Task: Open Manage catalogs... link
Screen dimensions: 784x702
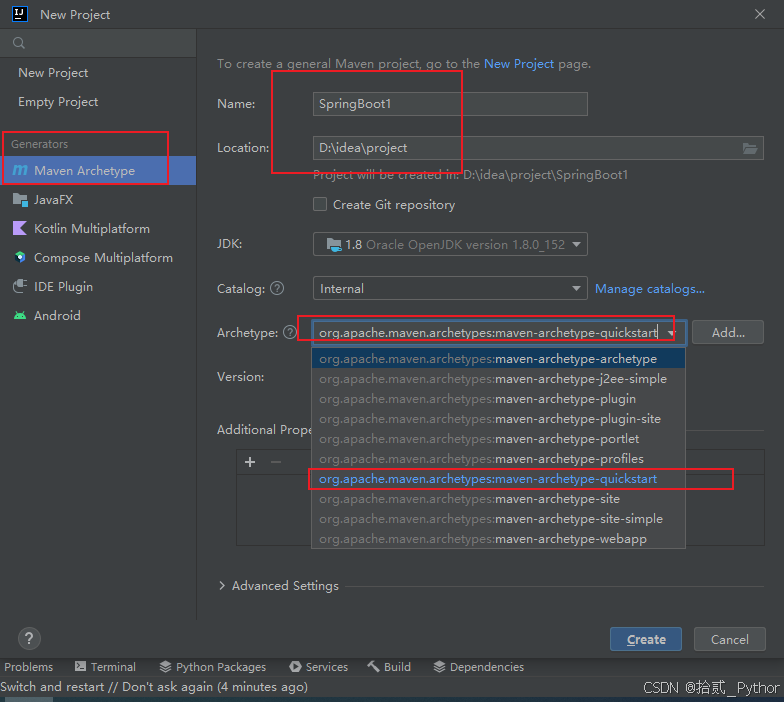Action: [650, 289]
